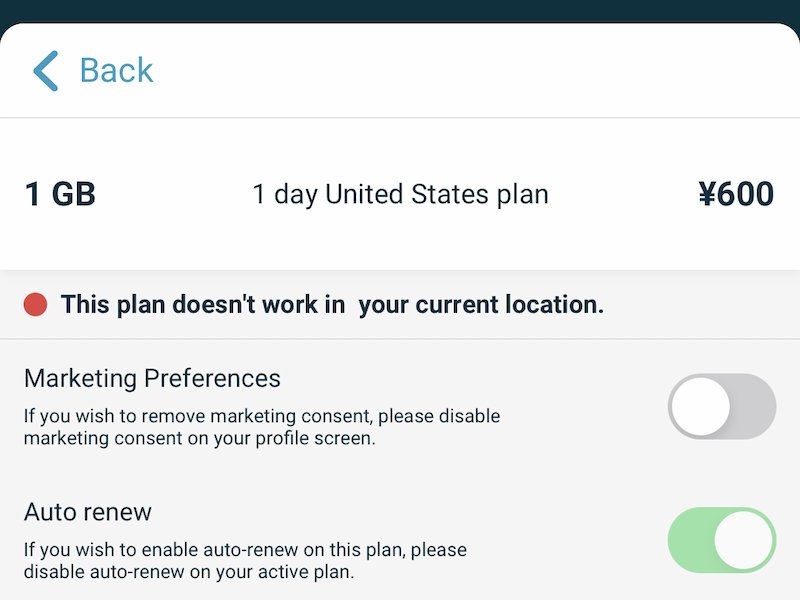Click the words 'profile screen' in description
800x600 pixels.
323,439
